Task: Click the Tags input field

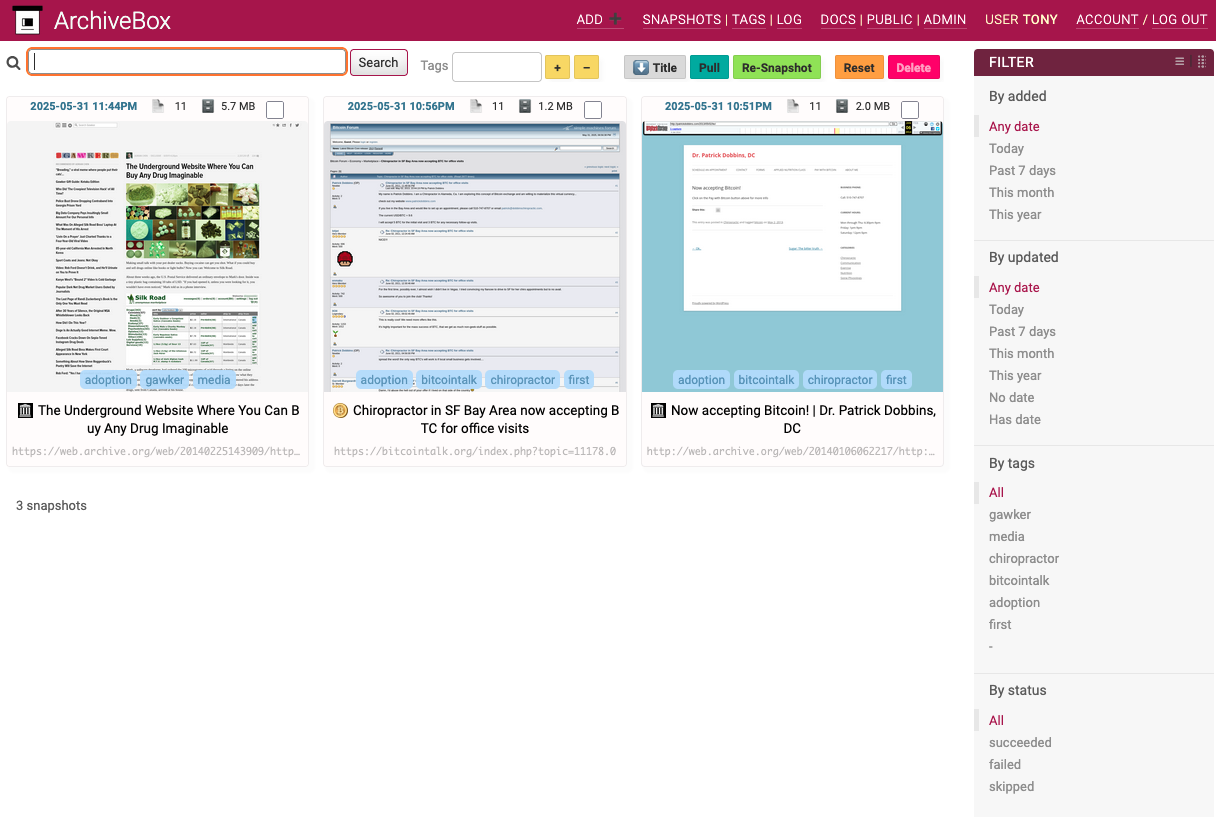Action: [x=496, y=67]
